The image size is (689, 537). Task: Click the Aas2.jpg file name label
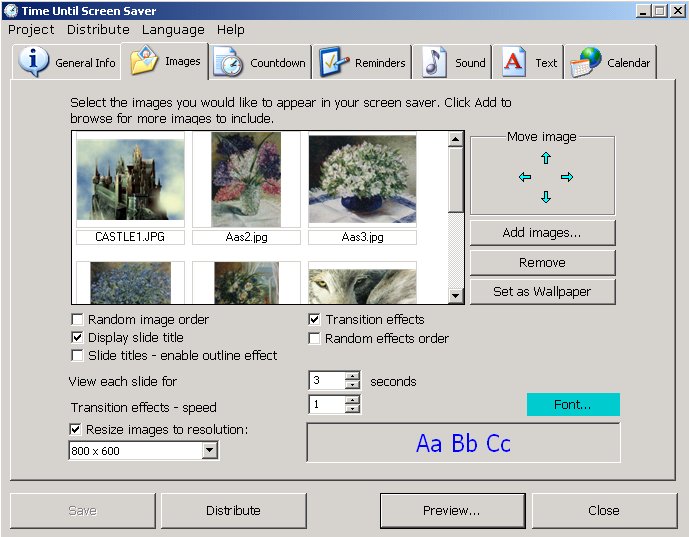click(246, 237)
